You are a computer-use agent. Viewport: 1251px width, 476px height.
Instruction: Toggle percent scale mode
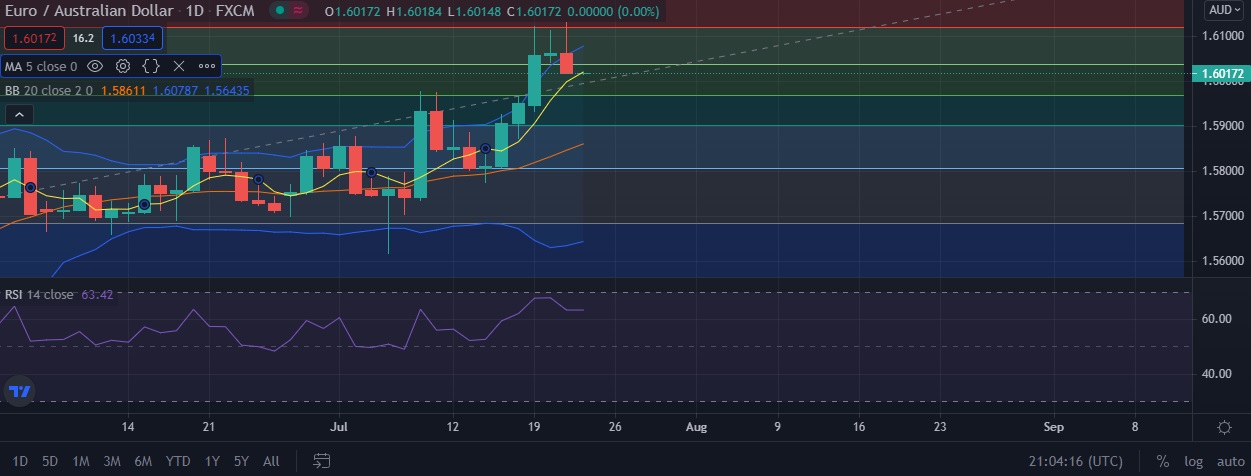[x=1163, y=461]
